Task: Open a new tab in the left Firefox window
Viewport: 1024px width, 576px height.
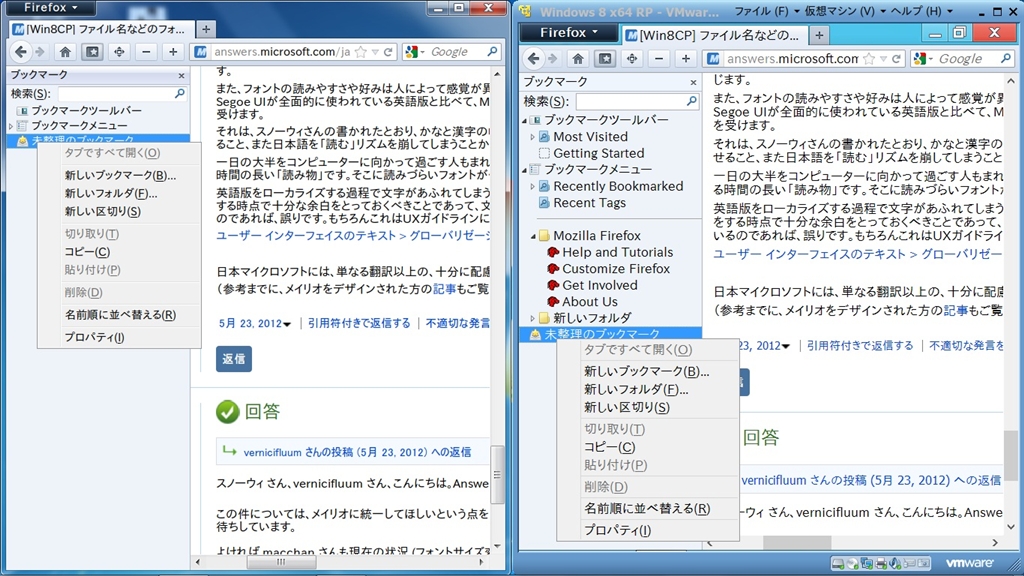Action: (x=206, y=30)
